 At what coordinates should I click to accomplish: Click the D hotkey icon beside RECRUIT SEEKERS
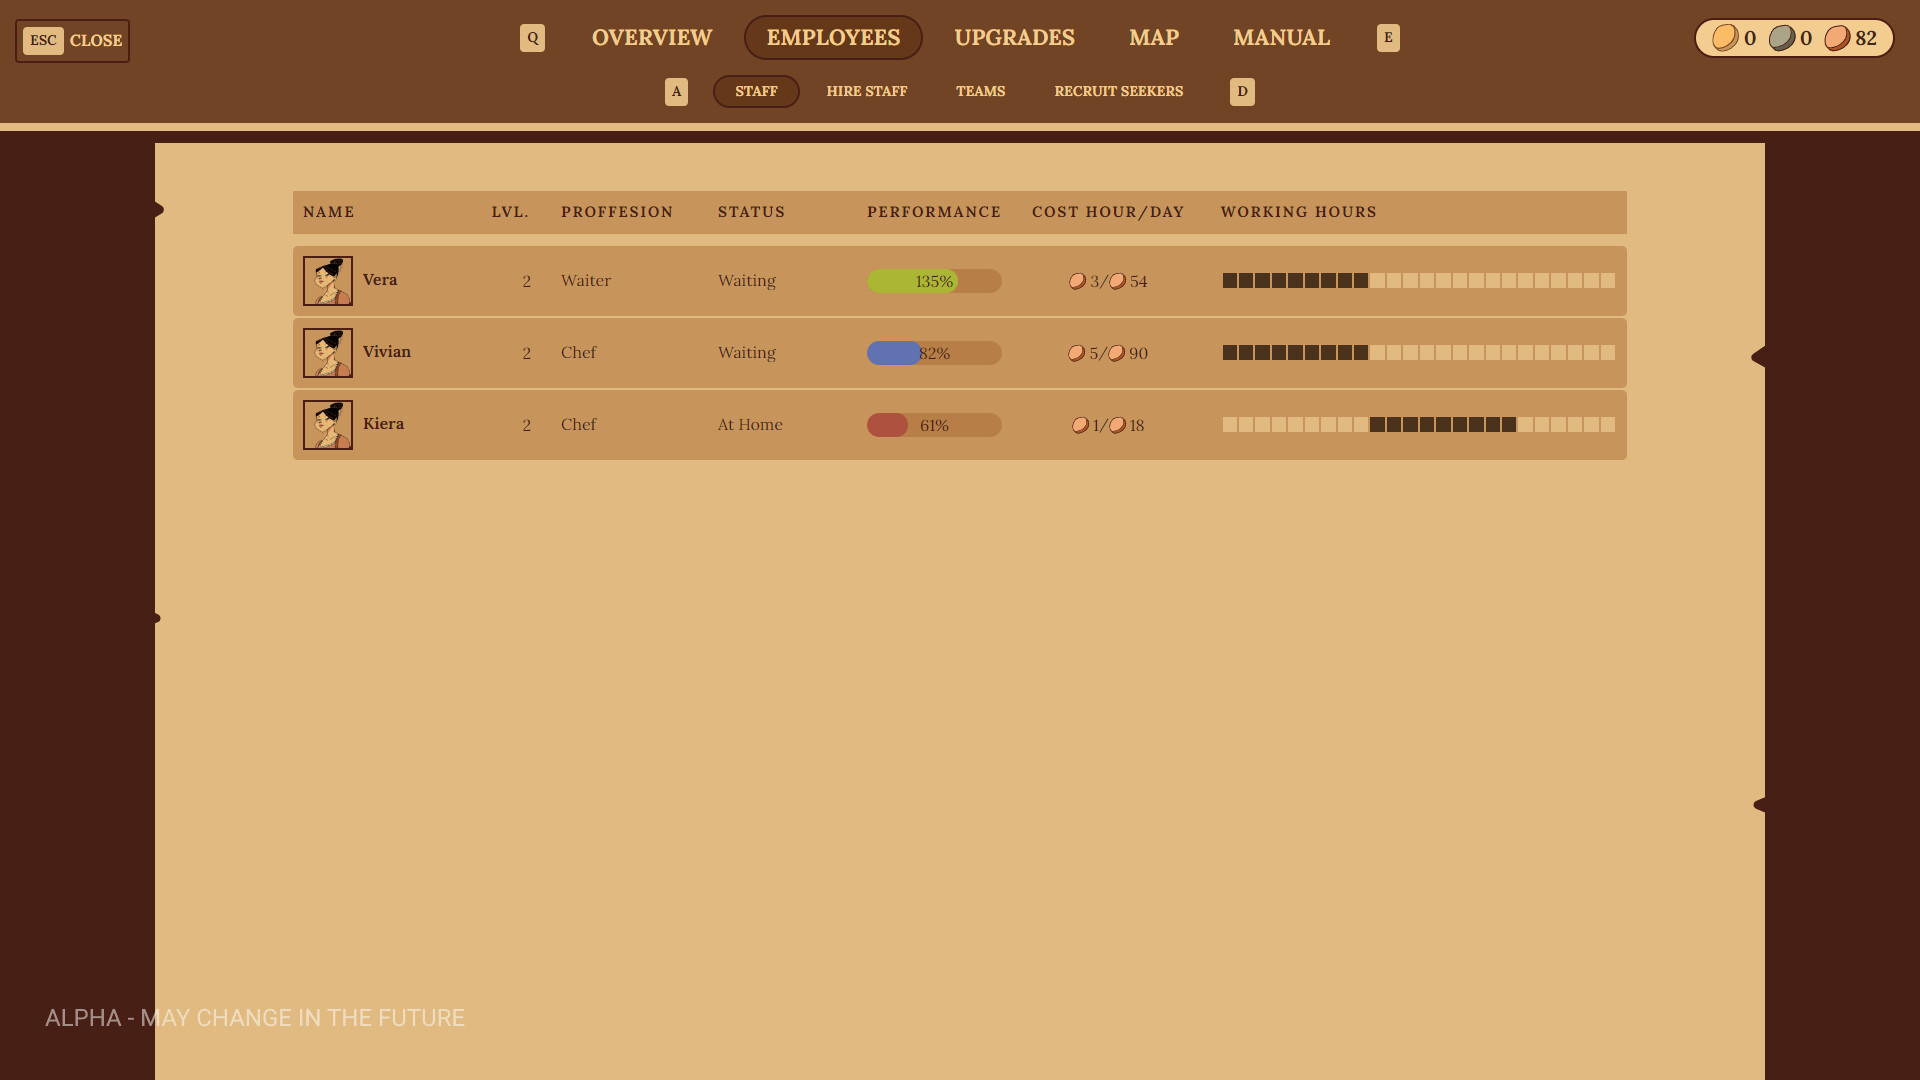point(1242,91)
